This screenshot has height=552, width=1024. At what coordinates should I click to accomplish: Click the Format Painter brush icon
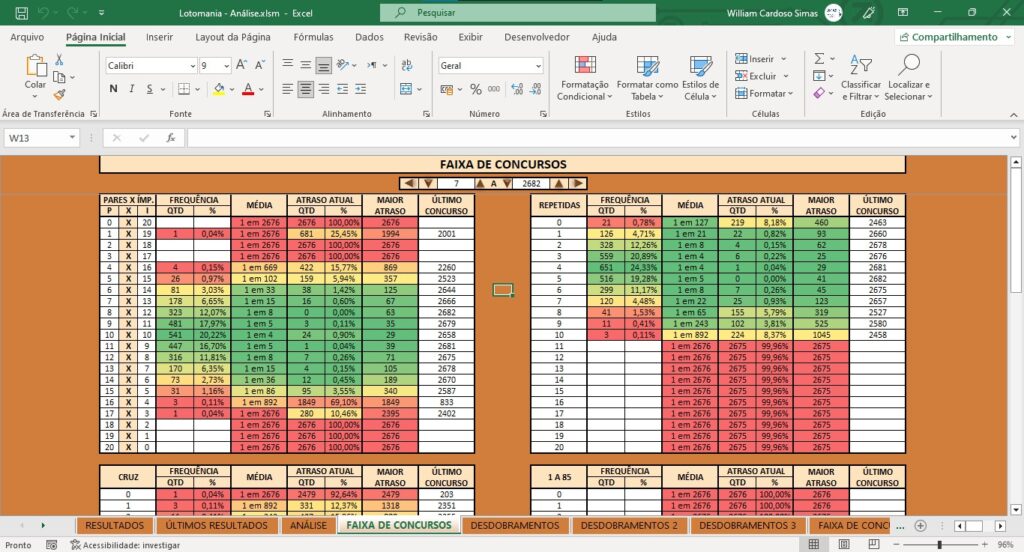59,95
